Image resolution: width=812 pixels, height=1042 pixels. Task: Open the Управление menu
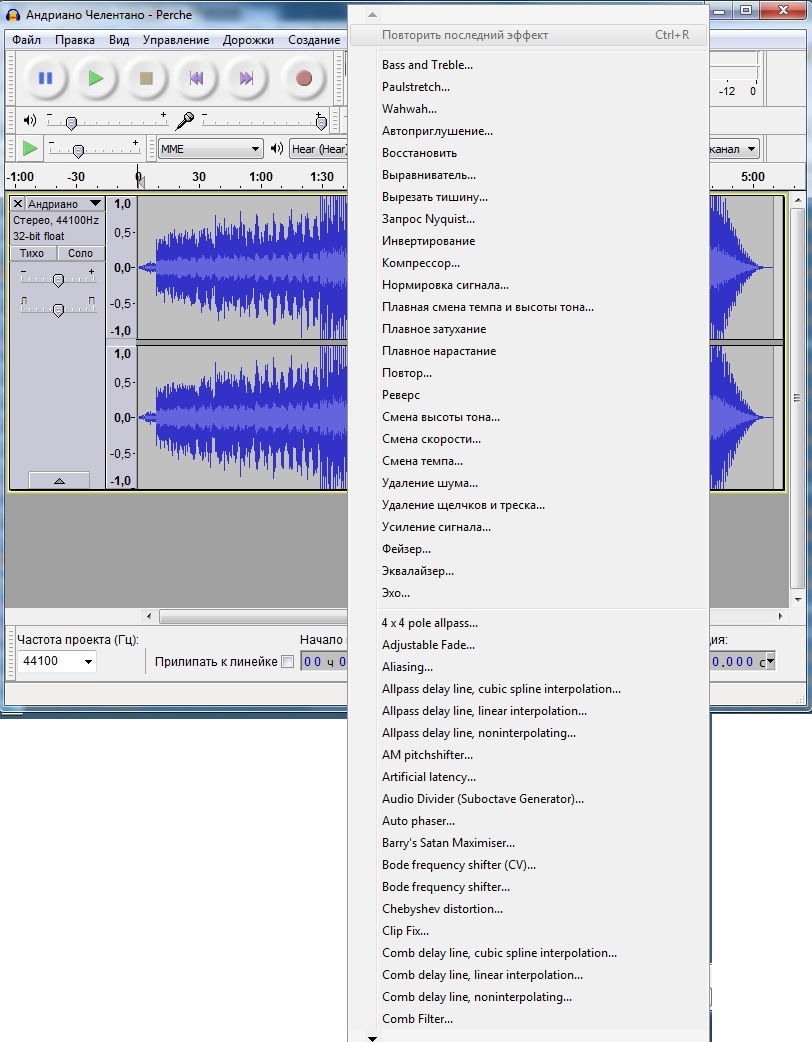pos(176,40)
